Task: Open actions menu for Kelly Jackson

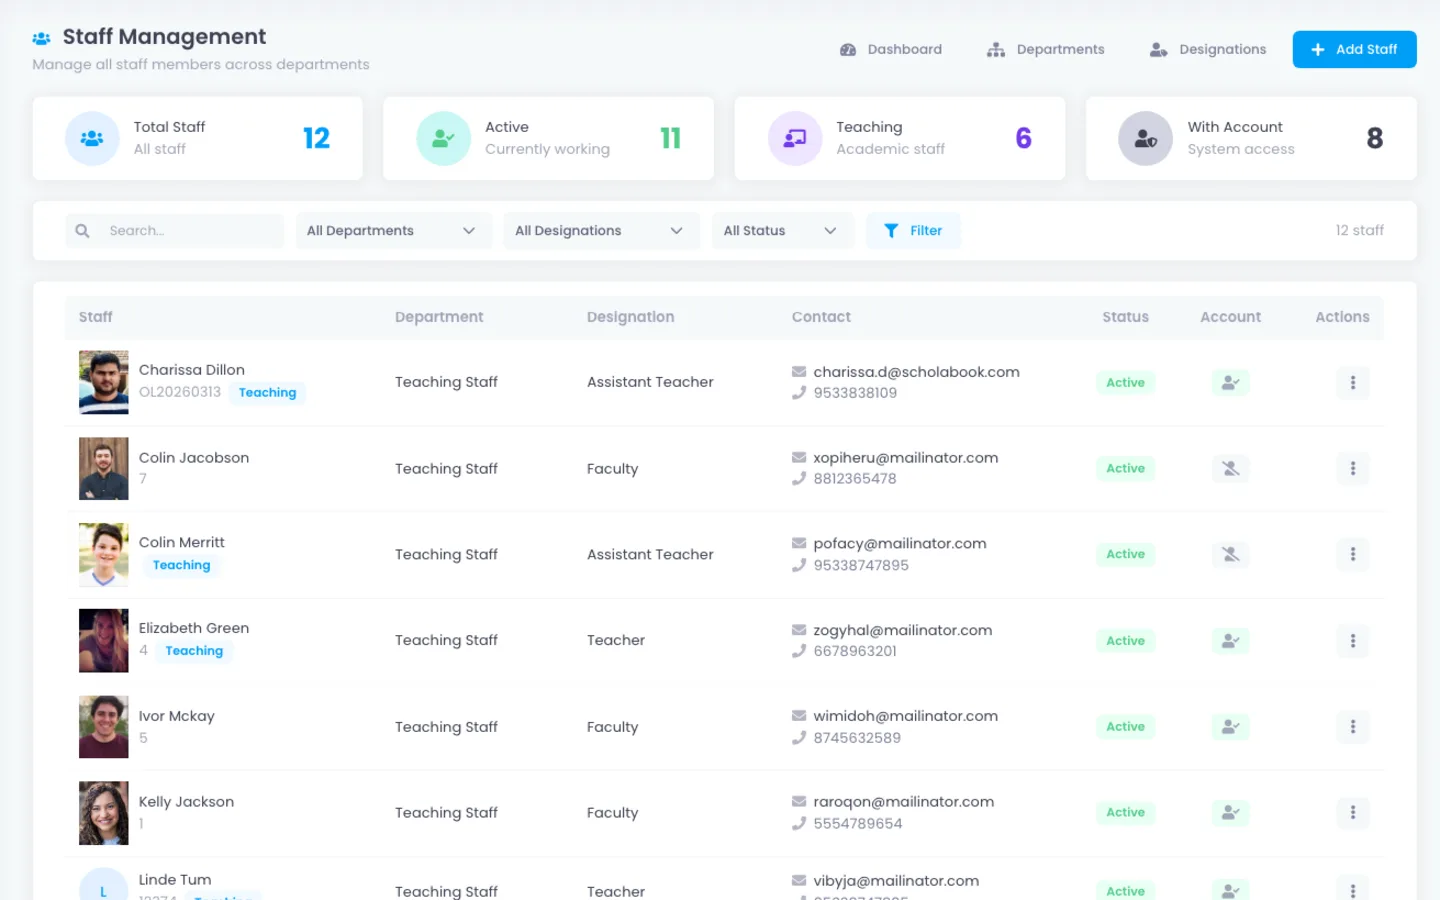Action: point(1353,813)
